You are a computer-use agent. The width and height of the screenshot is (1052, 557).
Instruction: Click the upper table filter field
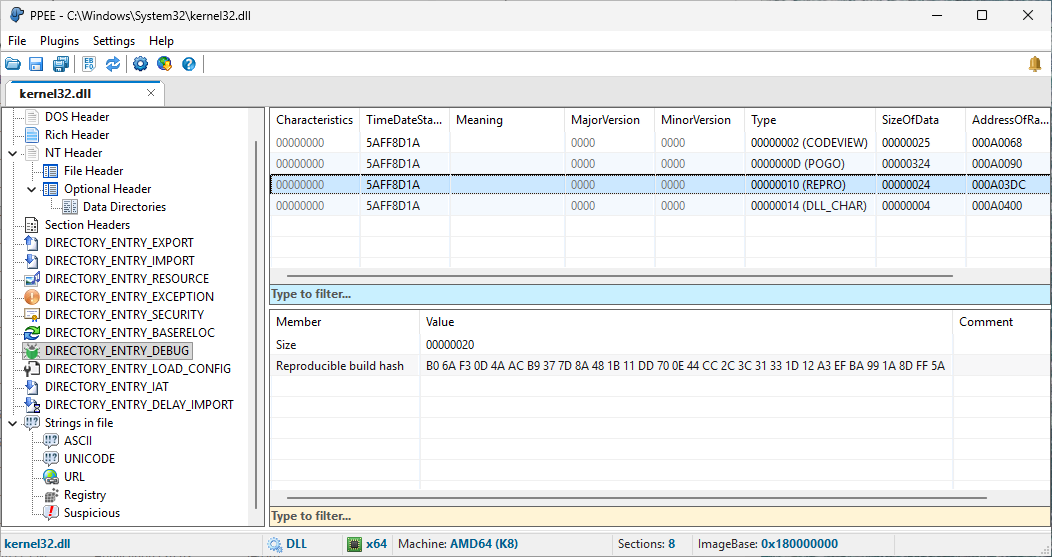point(660,294)
